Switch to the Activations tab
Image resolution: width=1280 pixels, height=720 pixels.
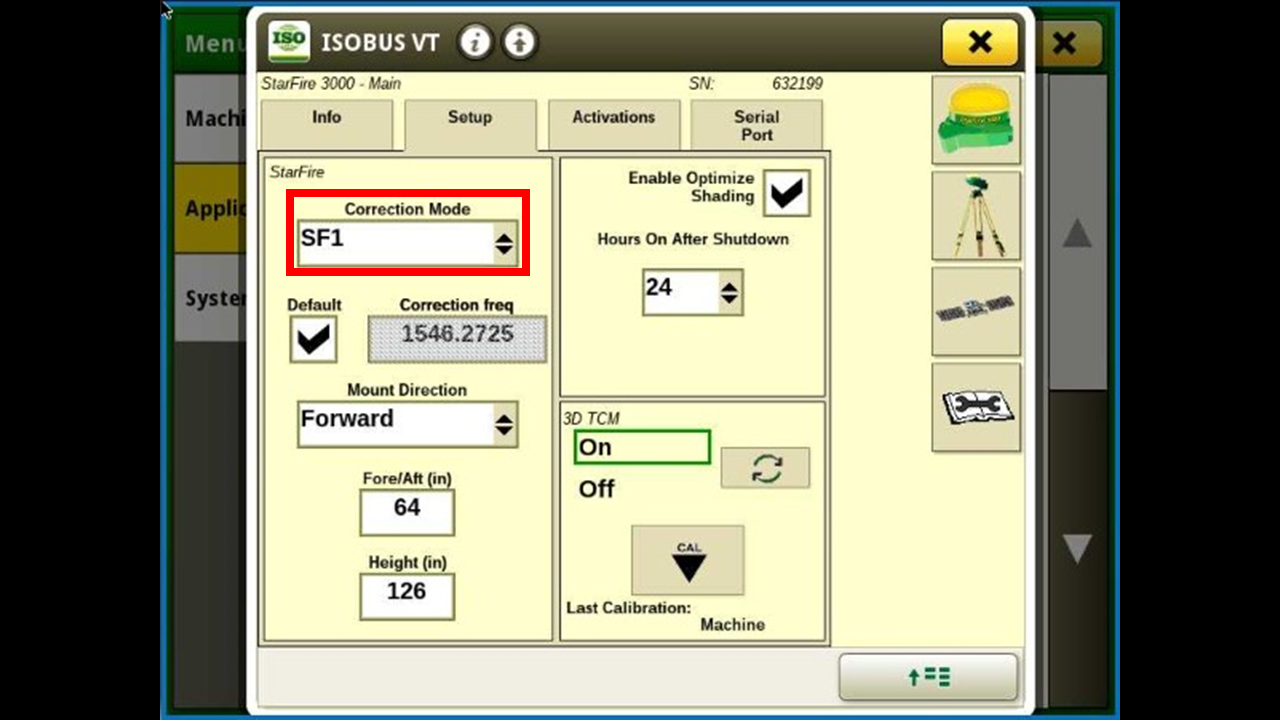tap(613, 126)
